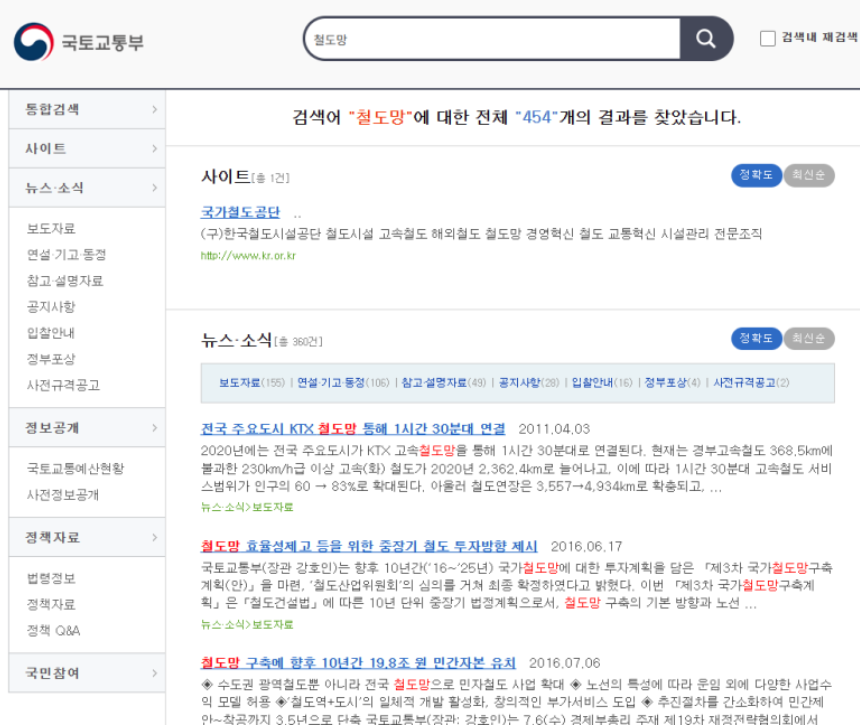
Task: Sort news results by 최신순
Action: point(808,339)
